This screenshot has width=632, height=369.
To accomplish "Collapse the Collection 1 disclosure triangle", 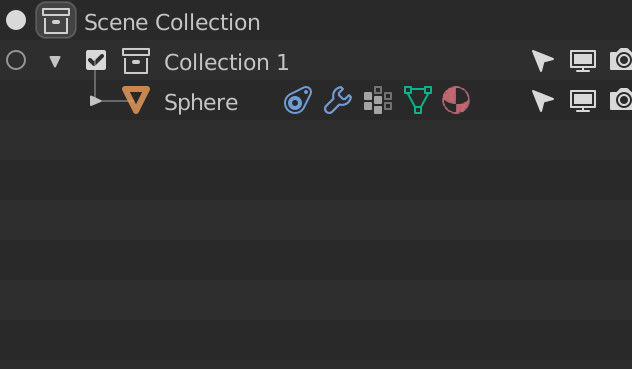I will pyautogui.click(x=55, y=62).
